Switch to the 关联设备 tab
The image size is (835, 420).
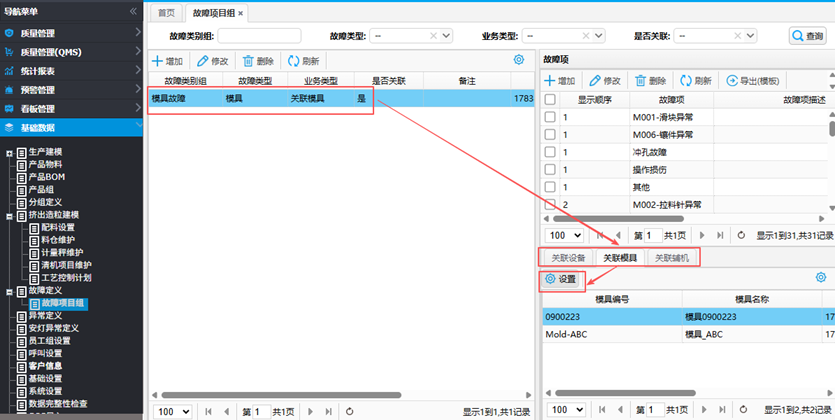[567, 258]
